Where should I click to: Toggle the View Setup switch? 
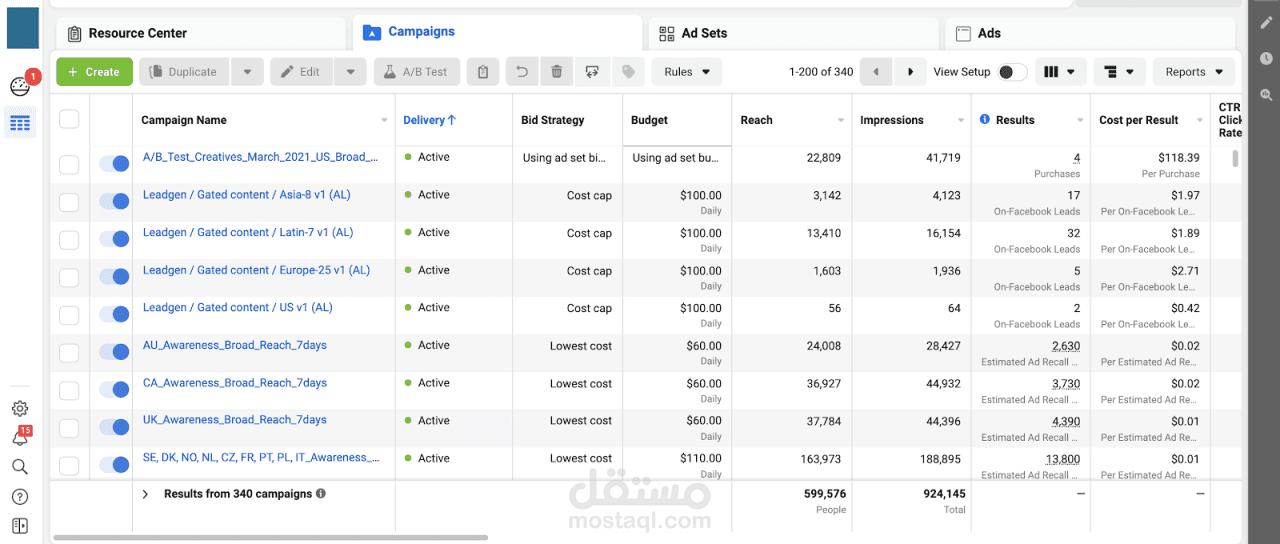click(x=1012, y=72)
